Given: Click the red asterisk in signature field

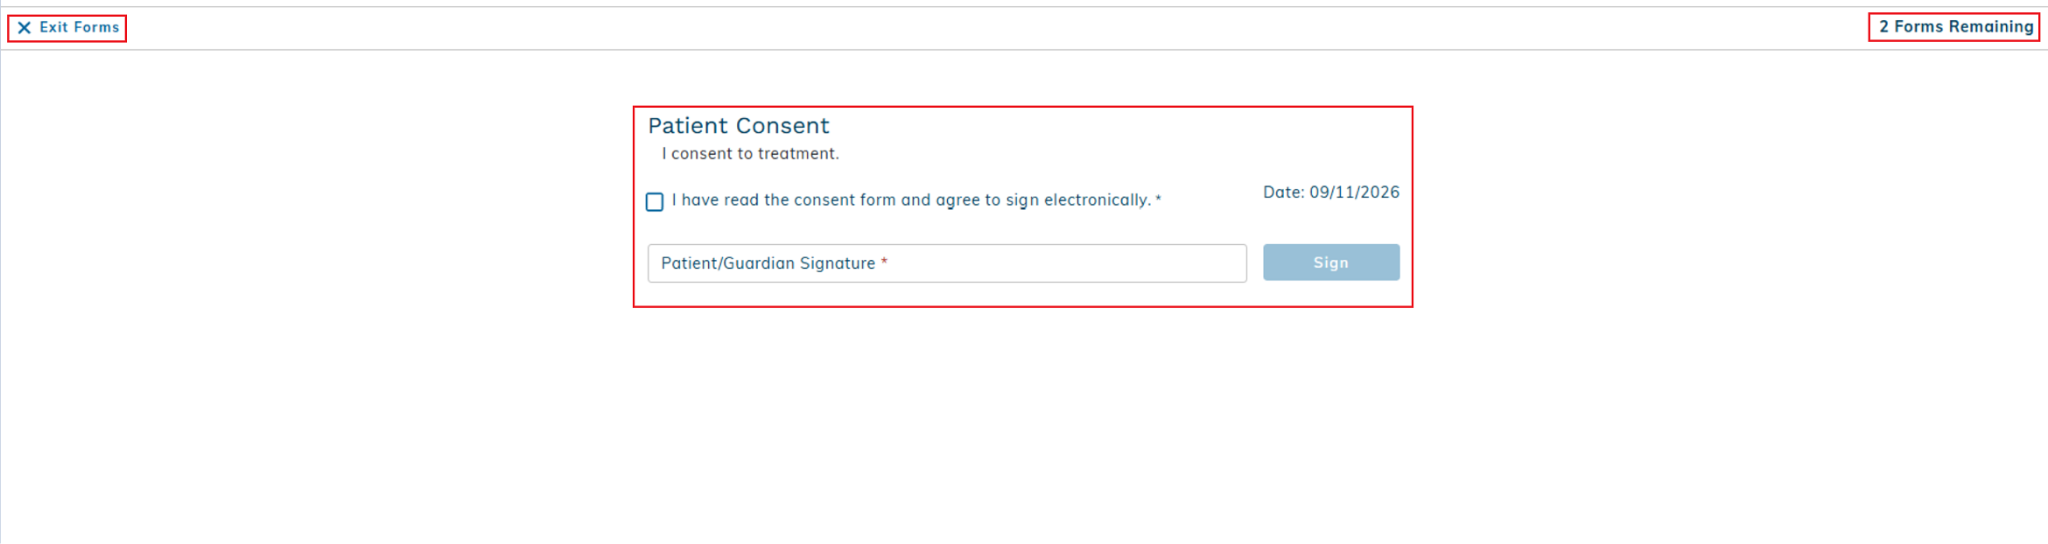Looking at the screenshot, I should (884, 262).
